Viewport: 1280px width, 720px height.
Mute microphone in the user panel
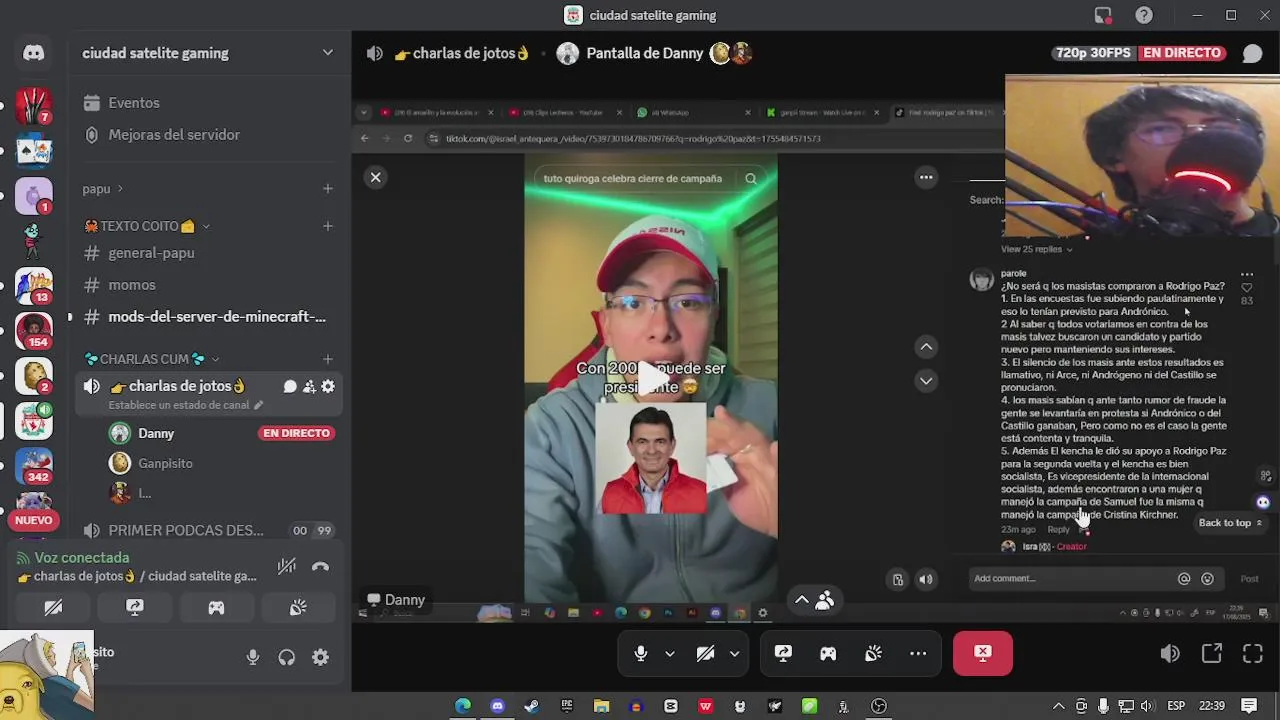point(253,657)
